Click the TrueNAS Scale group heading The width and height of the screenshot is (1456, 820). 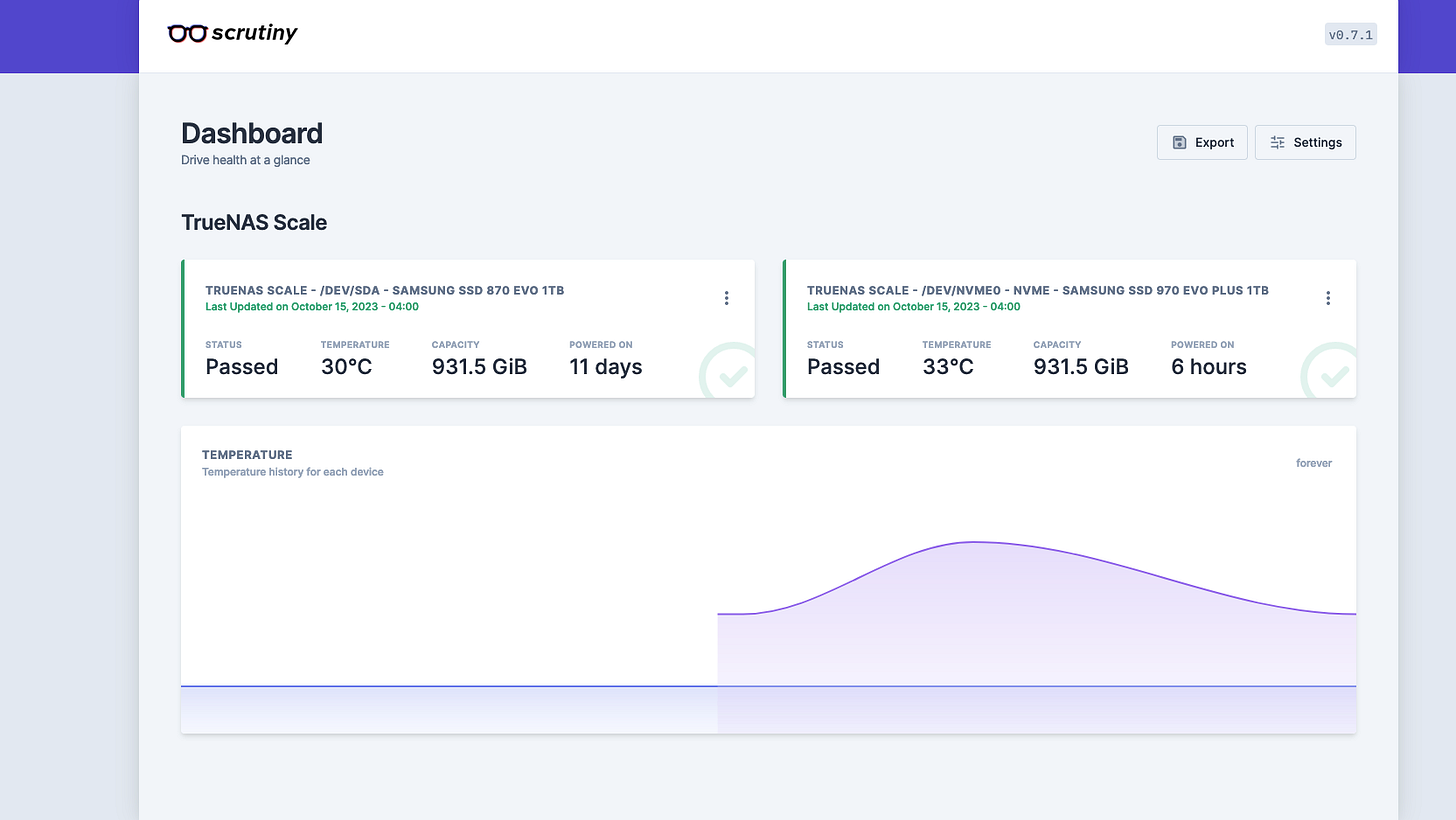254,222
